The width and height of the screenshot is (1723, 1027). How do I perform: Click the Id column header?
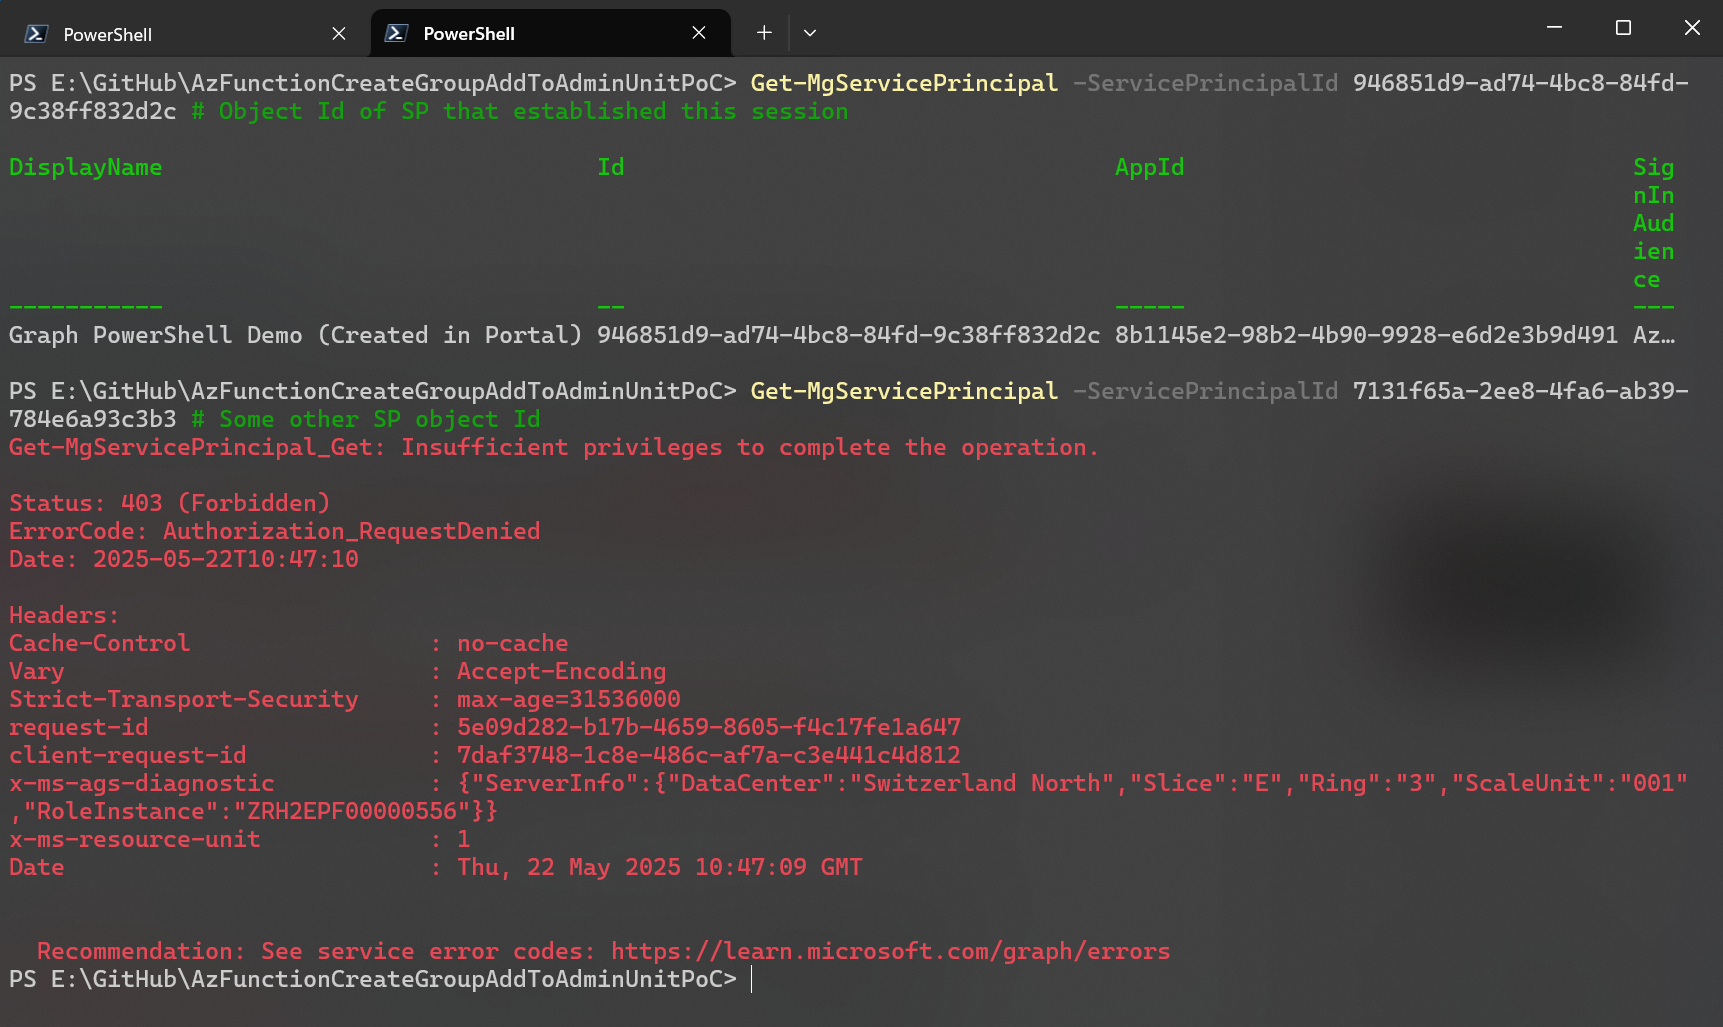click(x=611, y=167)
